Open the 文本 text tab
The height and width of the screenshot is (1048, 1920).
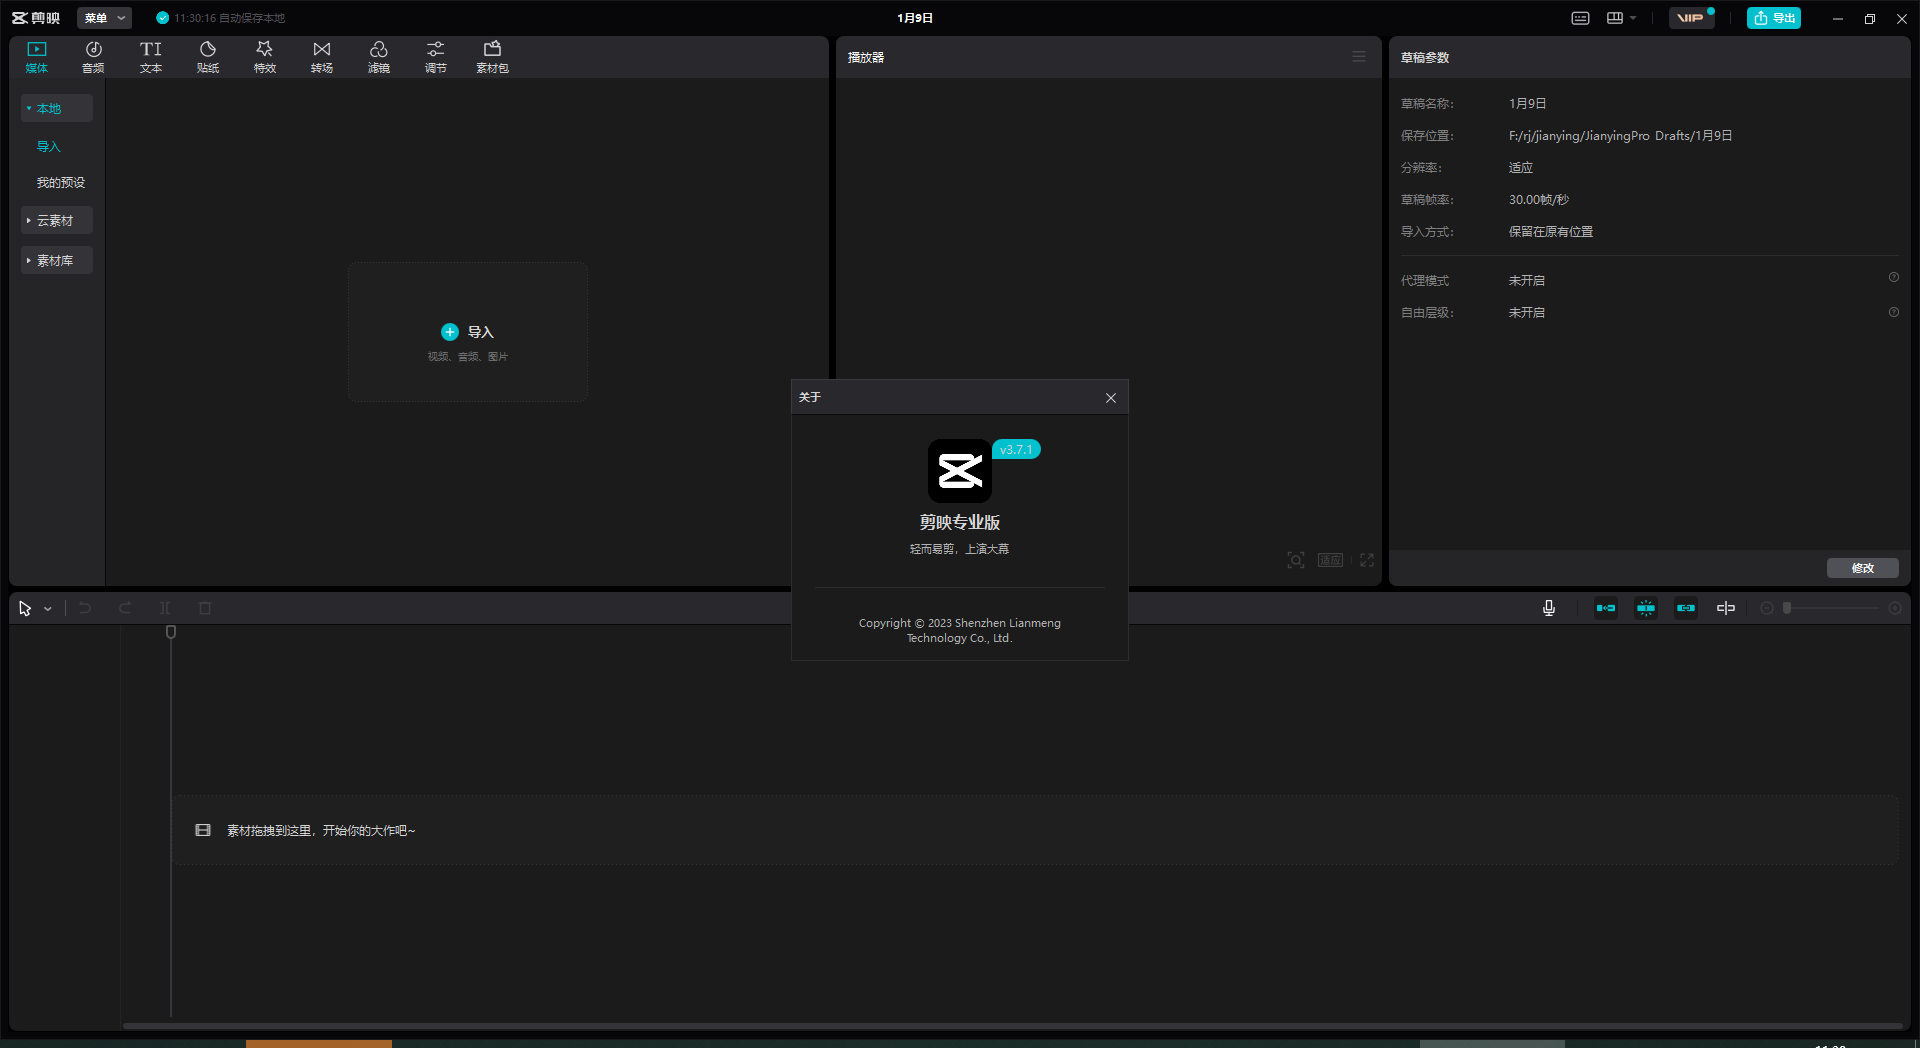[x=151, y=57]
